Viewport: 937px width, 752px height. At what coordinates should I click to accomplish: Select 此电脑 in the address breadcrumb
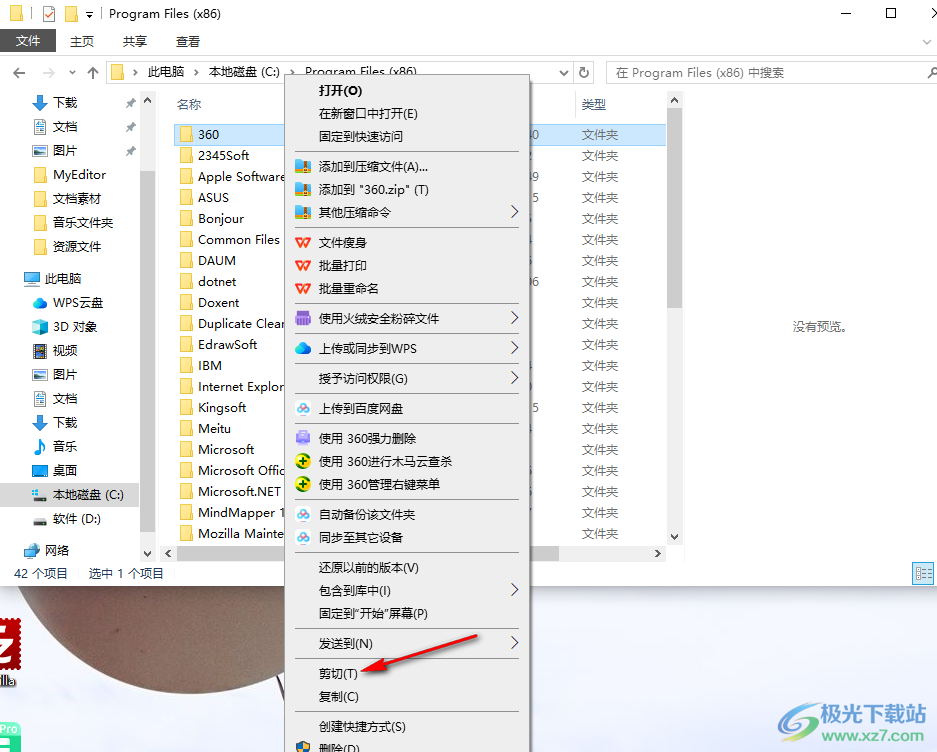[x=166, y=72]
